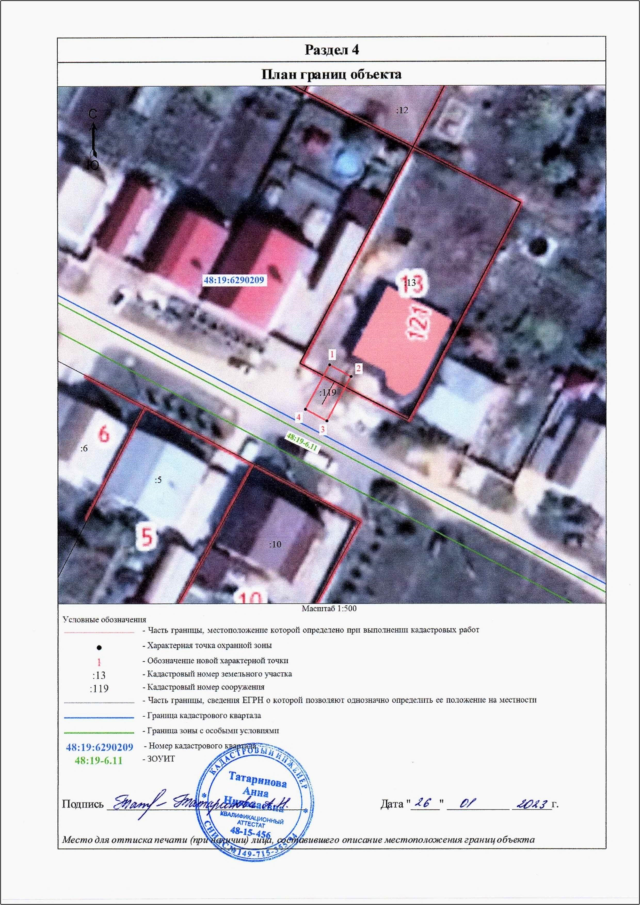Image resolution: width=640 pixels, height=905 pixels.
Task: Click the blue line sample for cadastral quarter boundary
Action: (x=98, y=717)
